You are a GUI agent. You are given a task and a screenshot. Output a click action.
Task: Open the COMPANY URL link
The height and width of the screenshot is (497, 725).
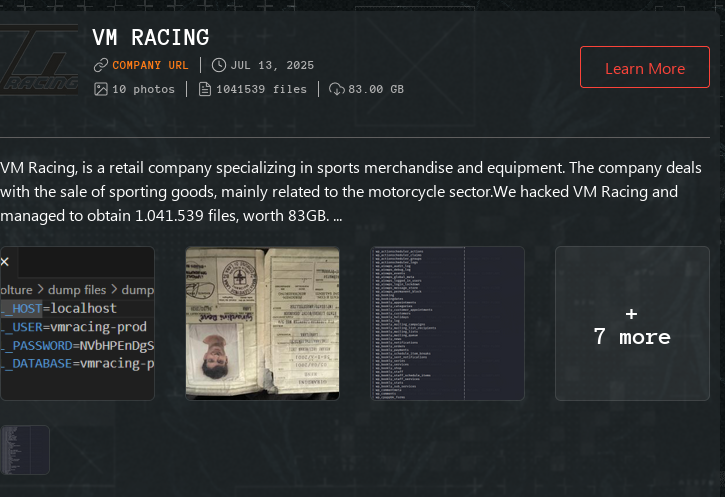150,65
